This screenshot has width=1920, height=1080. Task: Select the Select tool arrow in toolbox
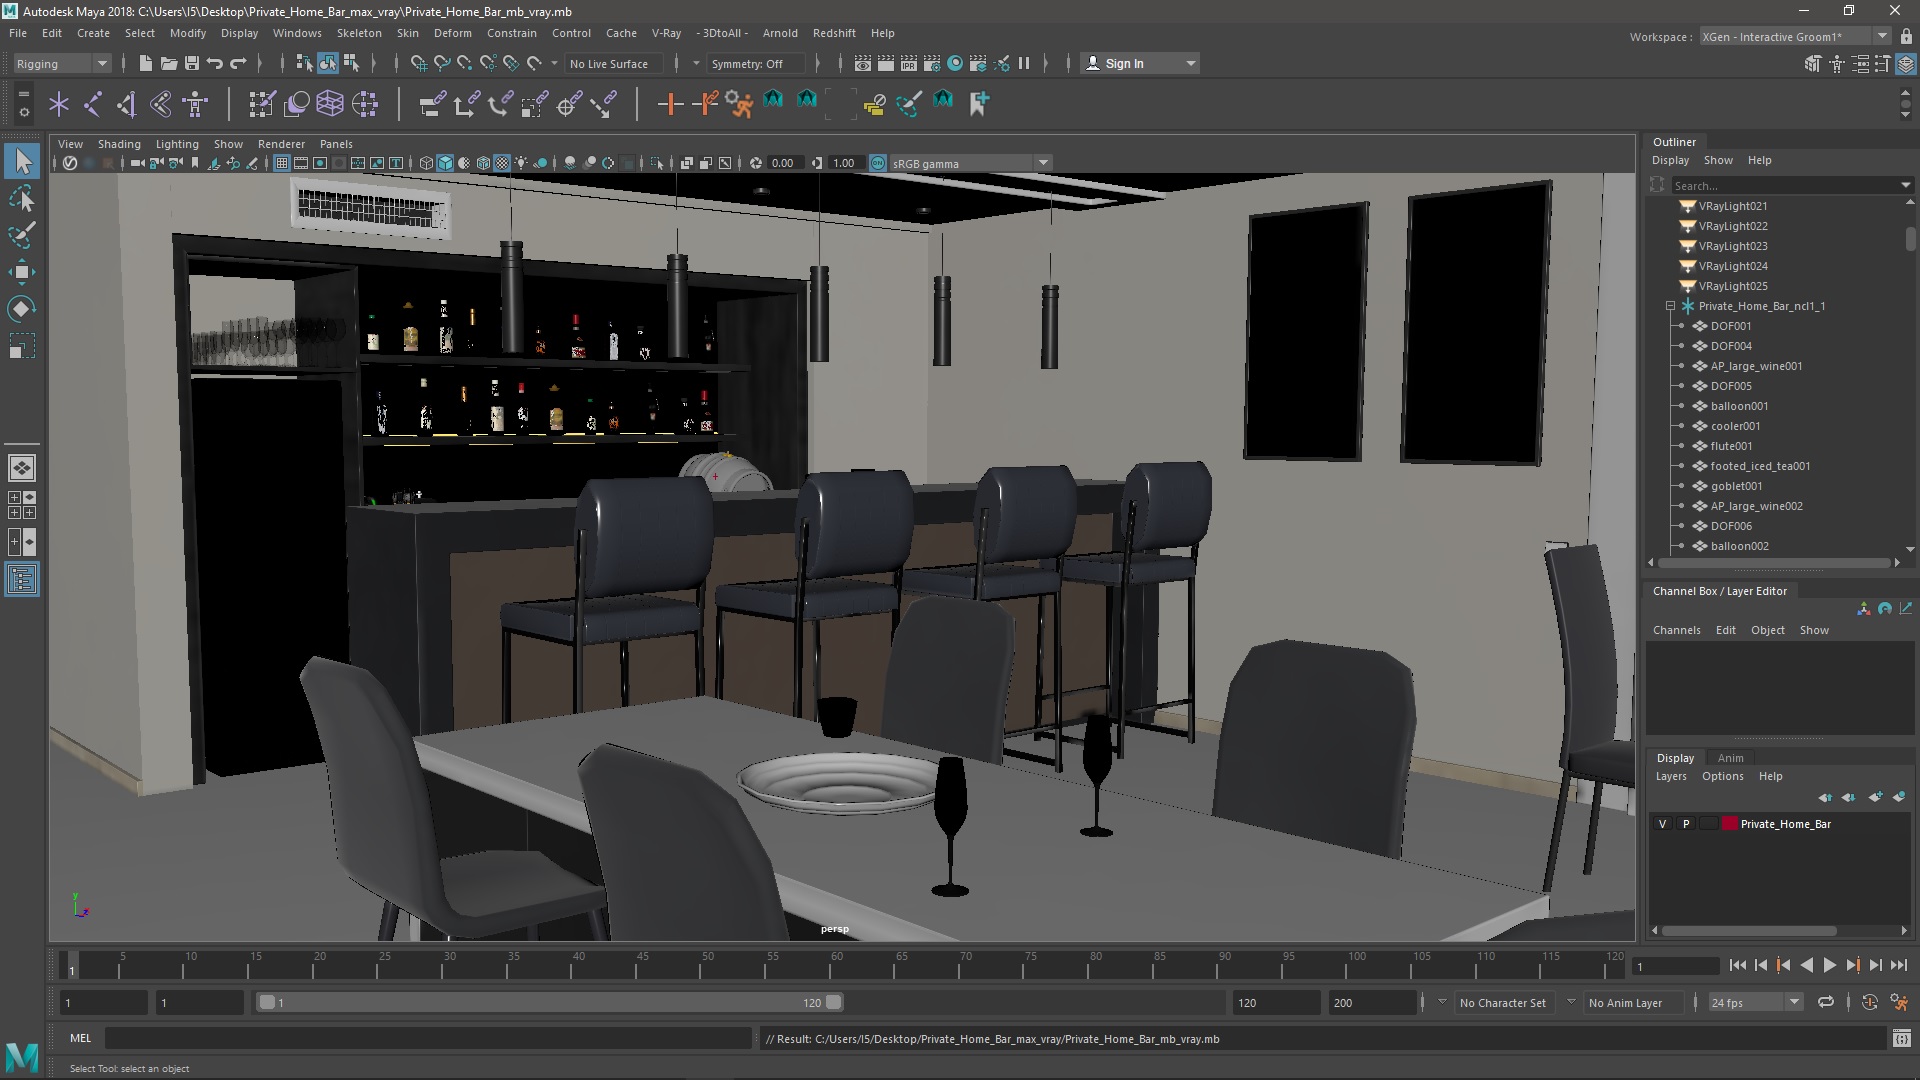pos(22,161)
